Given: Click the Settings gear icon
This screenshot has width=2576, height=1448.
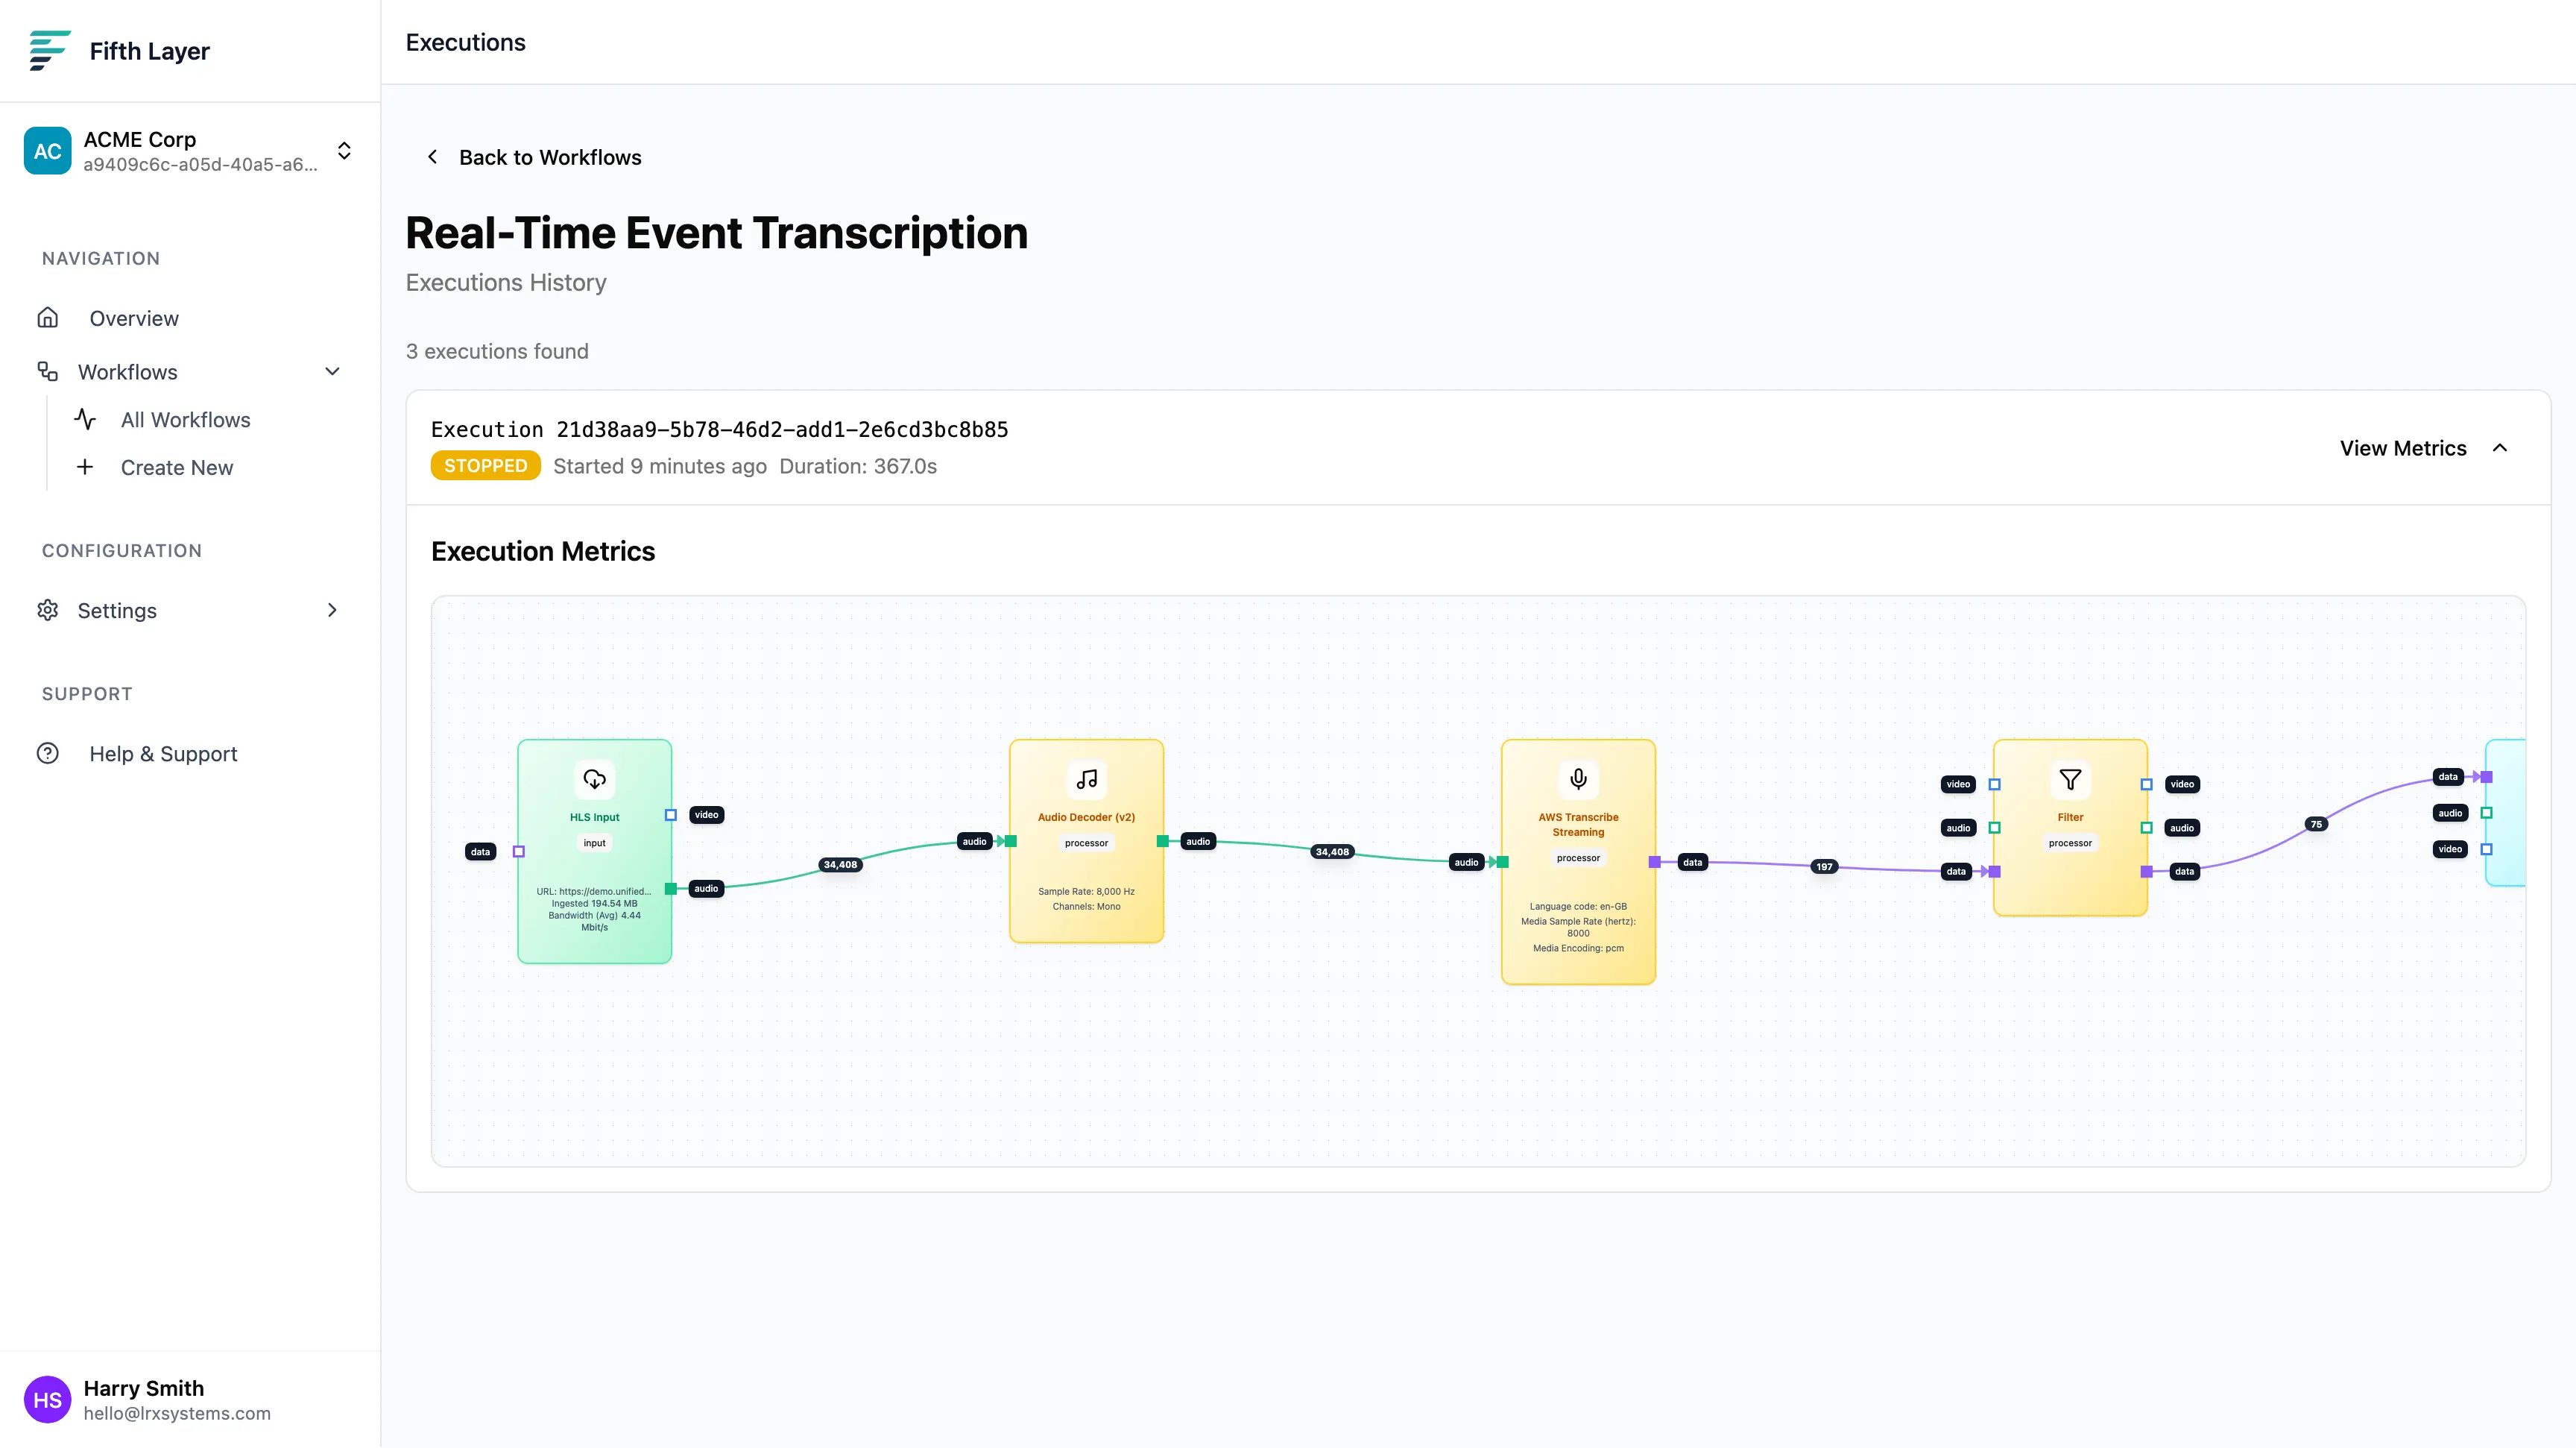Looking at the screenshot, I should tap(48, 610).
